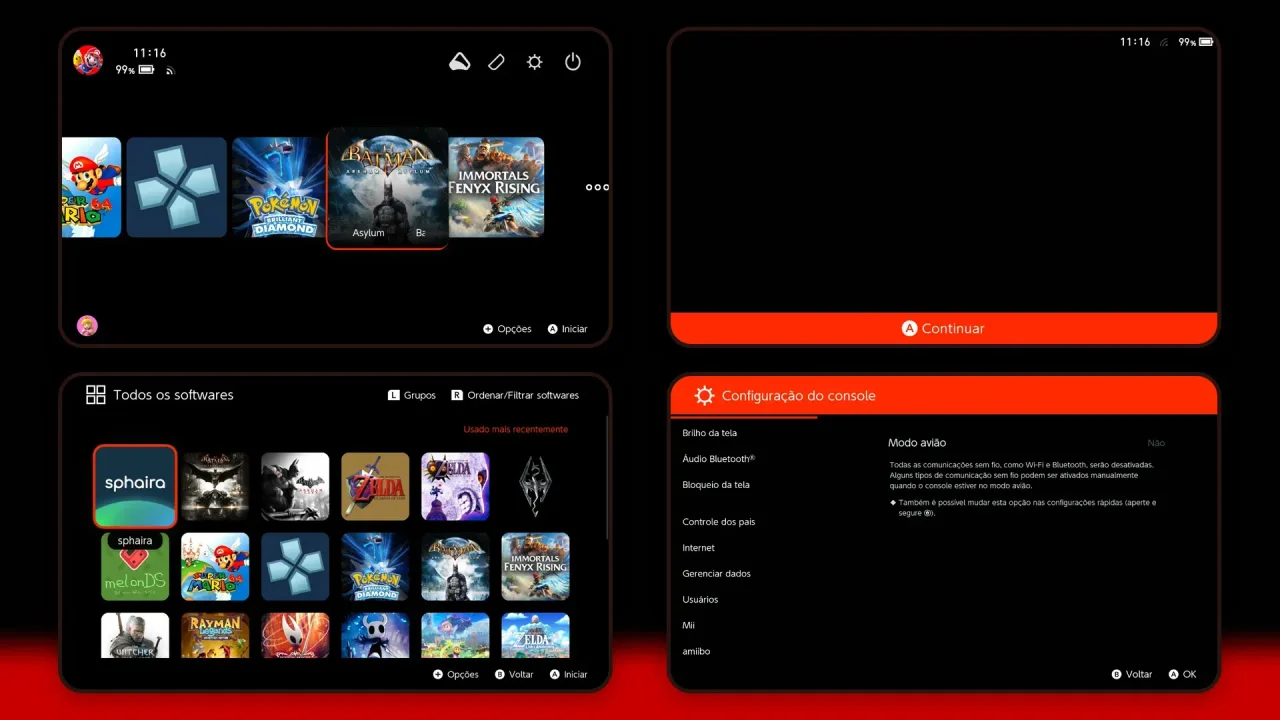Click the Princess Peach avatar on the home screen
The image size is (1280, 720).
pyautogui.click(x=88, y=325)
